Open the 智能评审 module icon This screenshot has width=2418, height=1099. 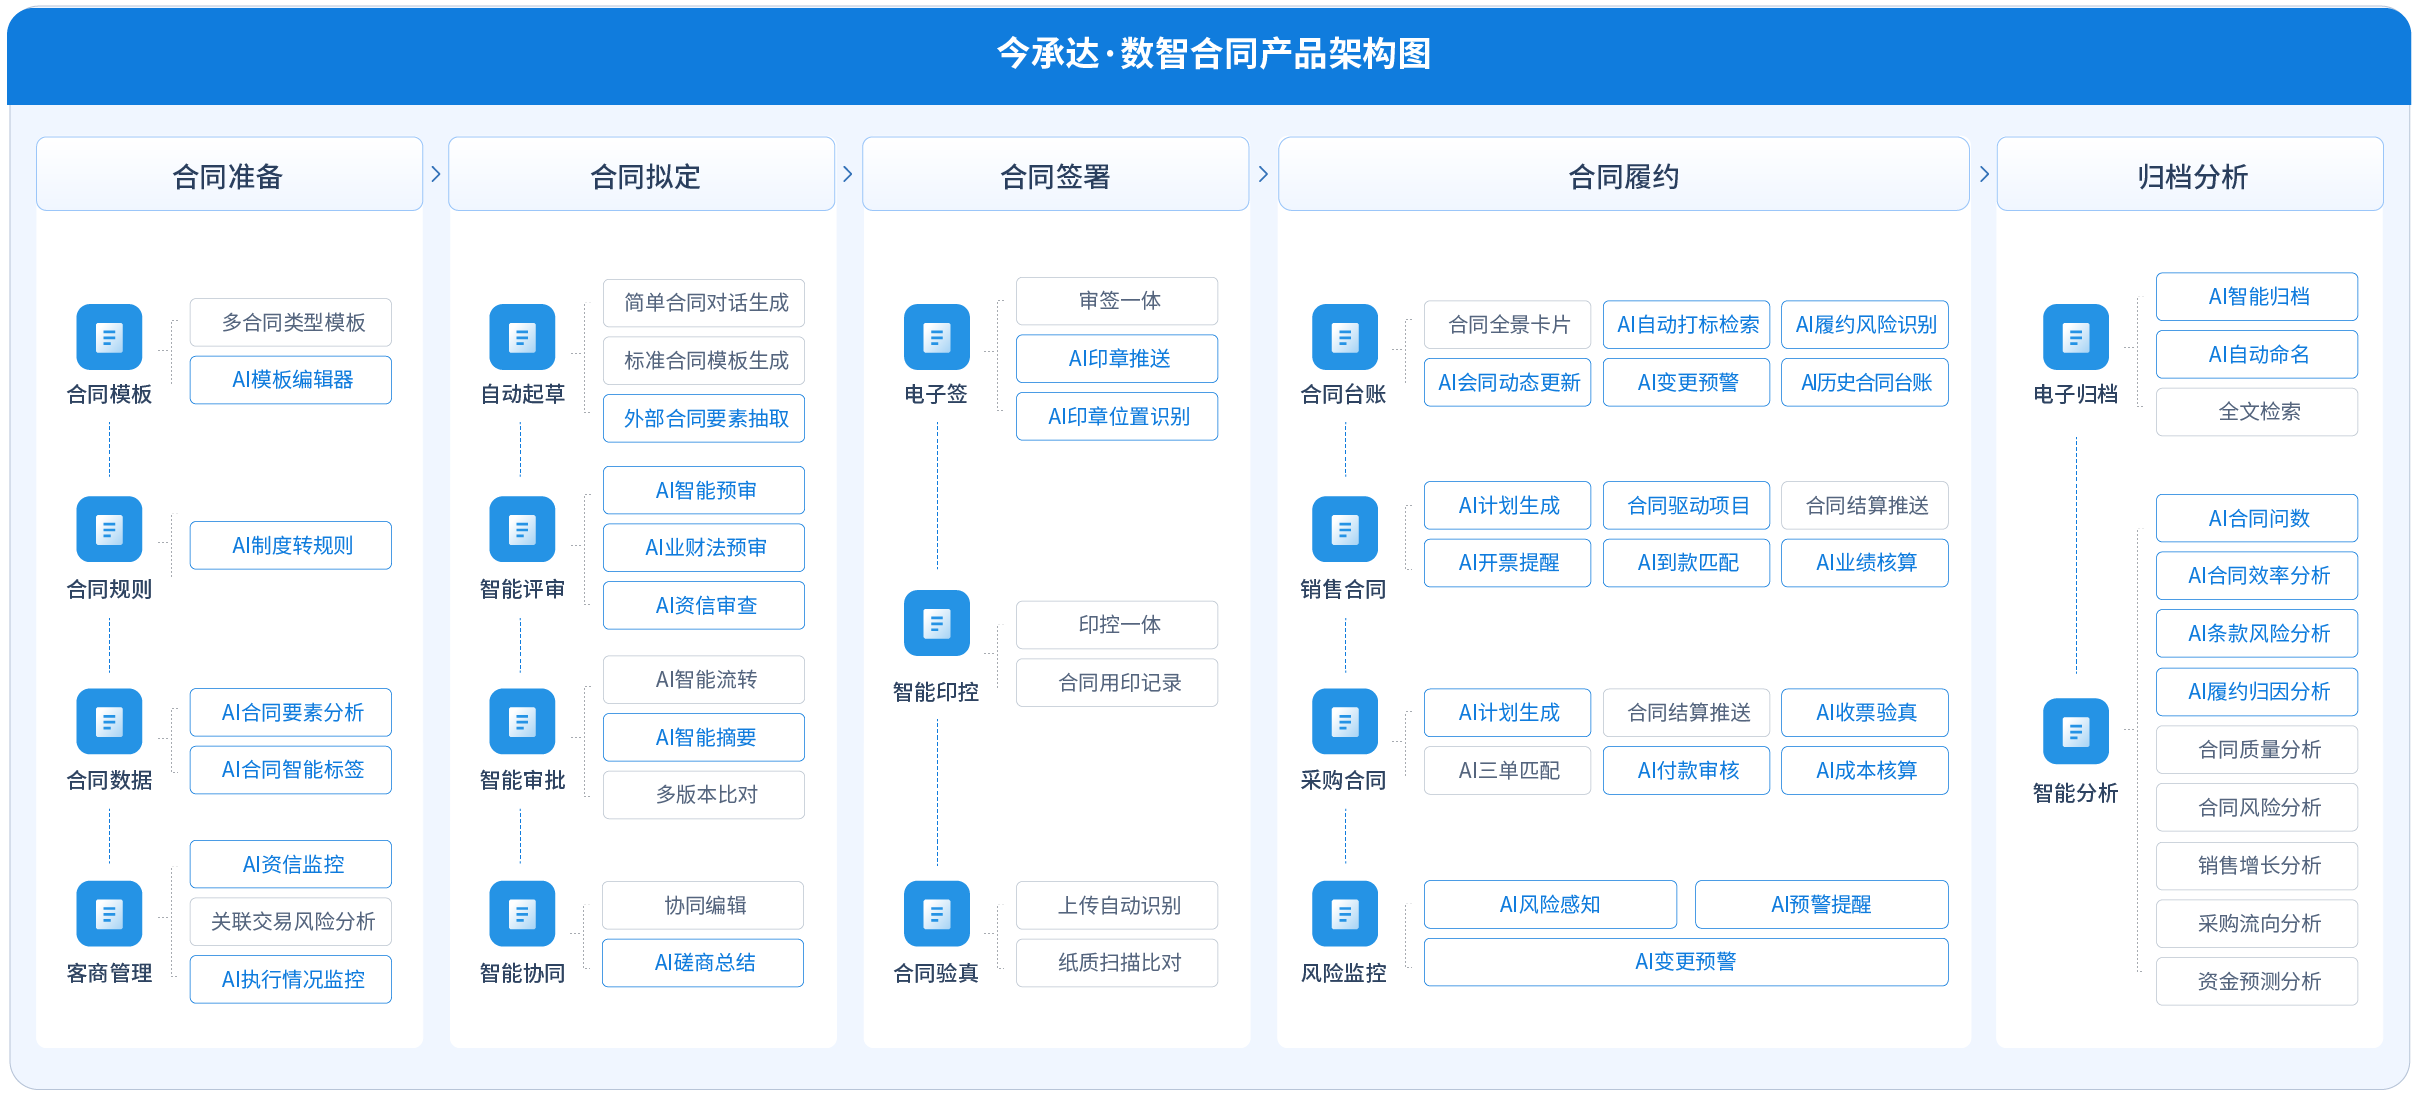522,529
